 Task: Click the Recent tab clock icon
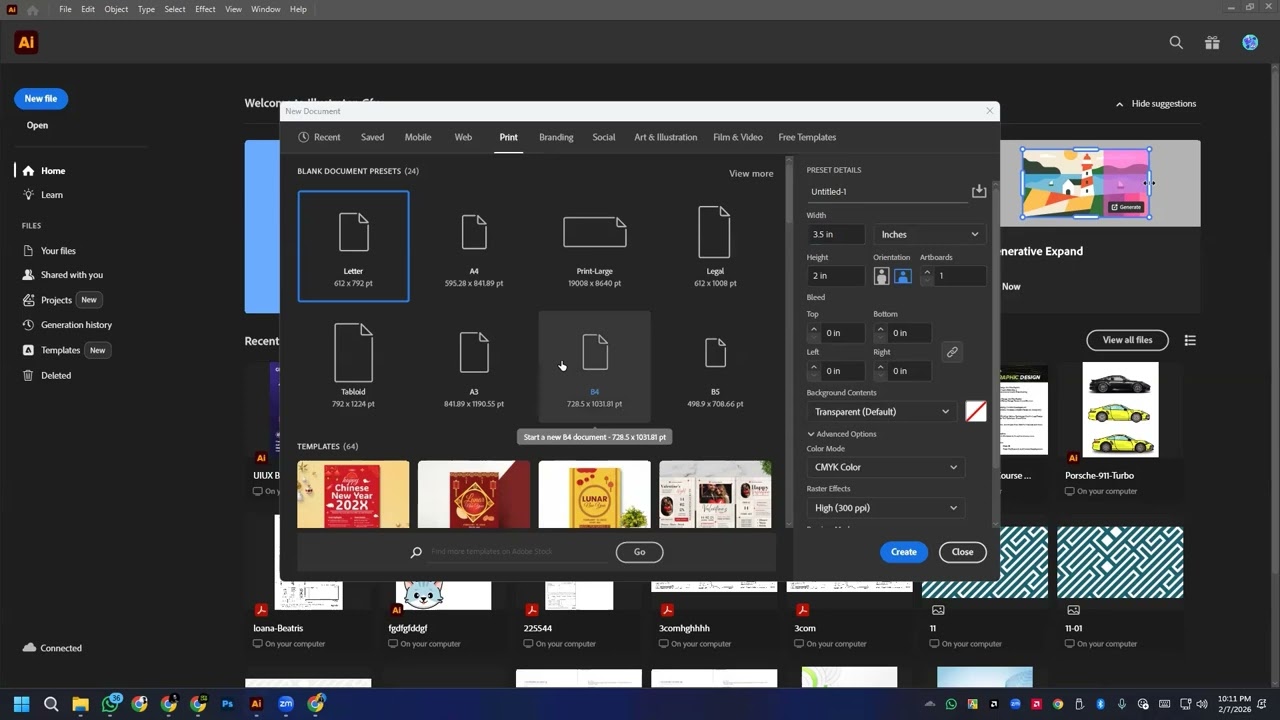coord(303,137)
